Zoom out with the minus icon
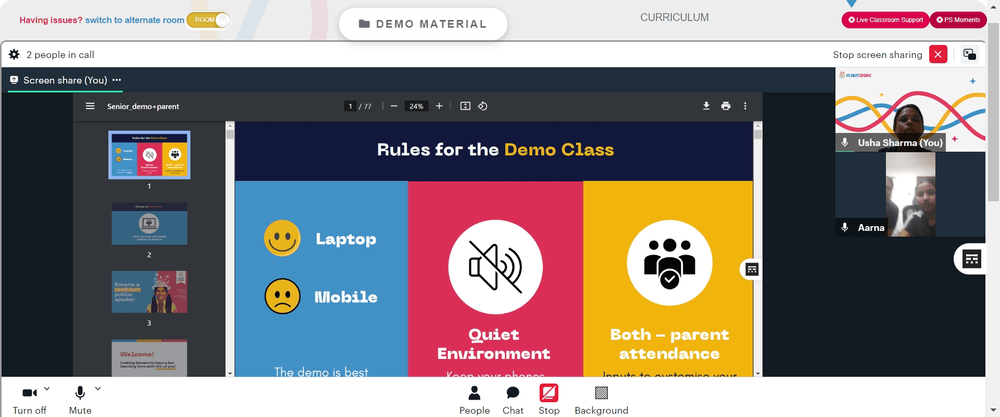 click(x=394, y=106)
